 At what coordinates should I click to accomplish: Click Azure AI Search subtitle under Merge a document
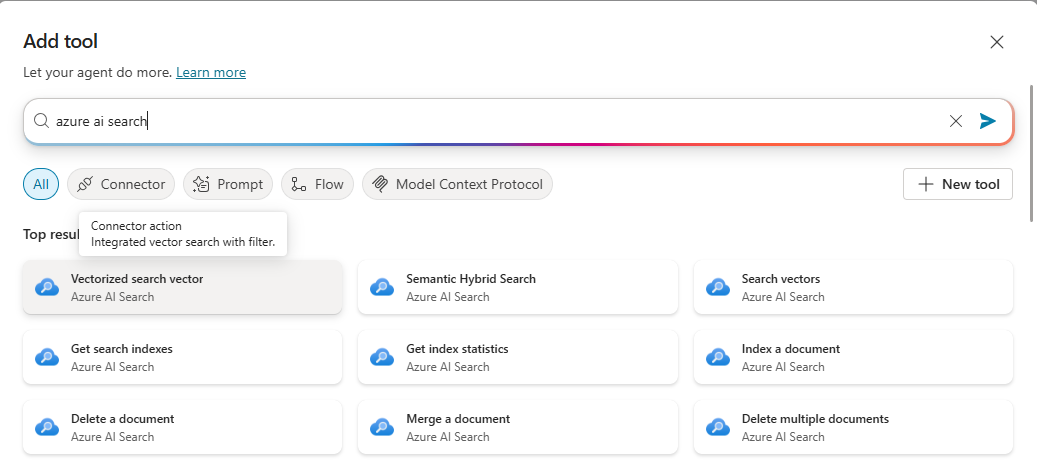(448, 437)
